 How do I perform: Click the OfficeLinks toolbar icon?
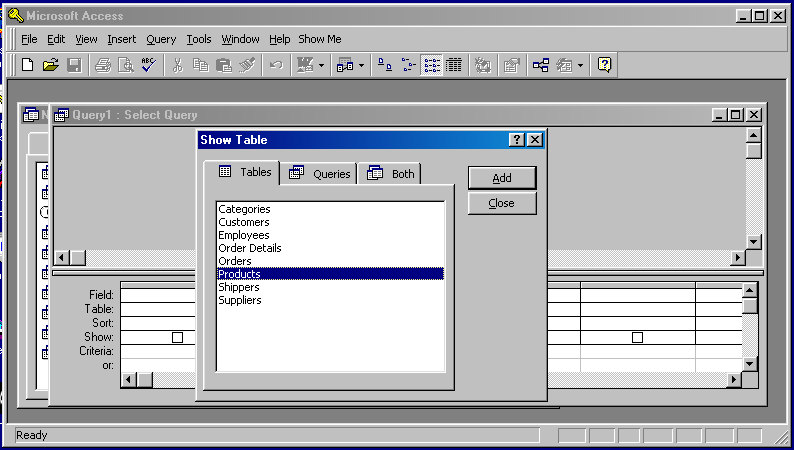305,65
